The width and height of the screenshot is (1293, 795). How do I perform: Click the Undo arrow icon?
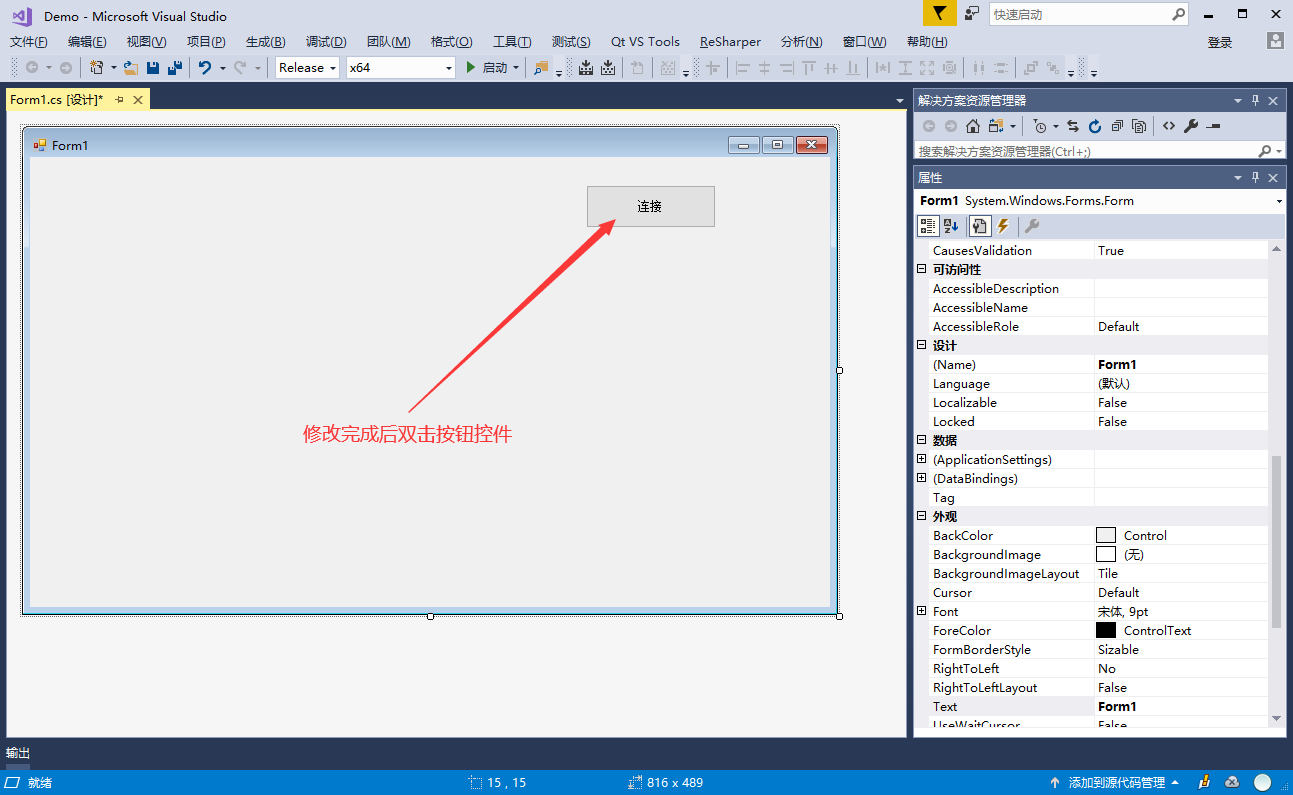coord(205,68)
